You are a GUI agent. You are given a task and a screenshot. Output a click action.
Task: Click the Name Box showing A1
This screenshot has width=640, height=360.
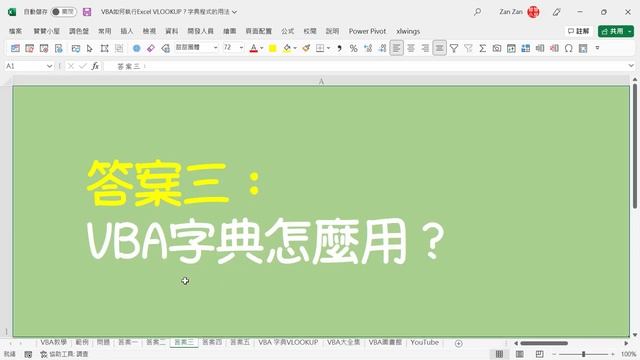(x=25, y=66)
